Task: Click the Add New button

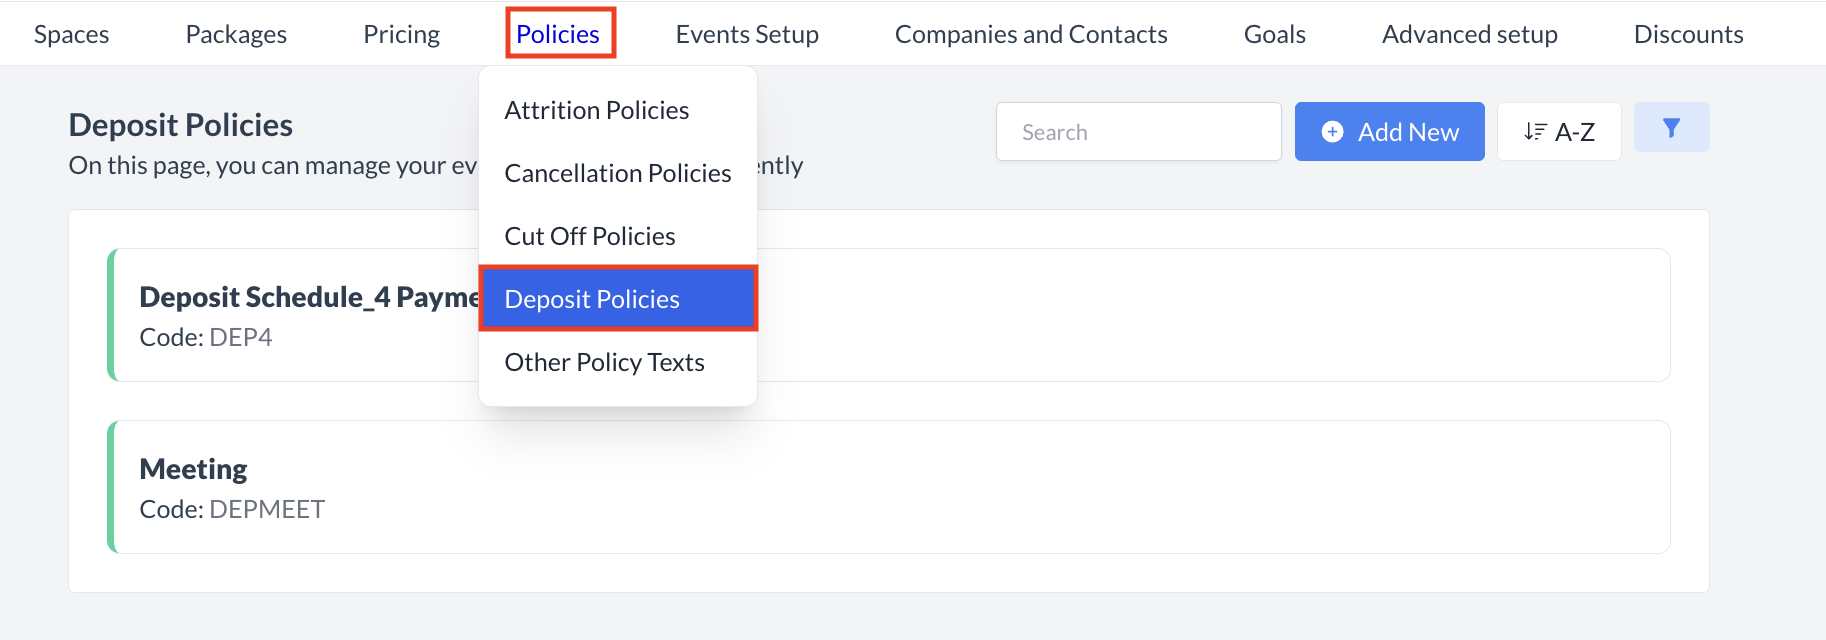Action: (1389, 132)
